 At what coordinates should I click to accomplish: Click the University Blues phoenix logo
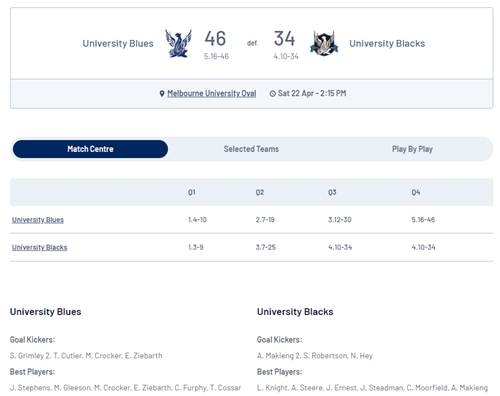[178, 44]
